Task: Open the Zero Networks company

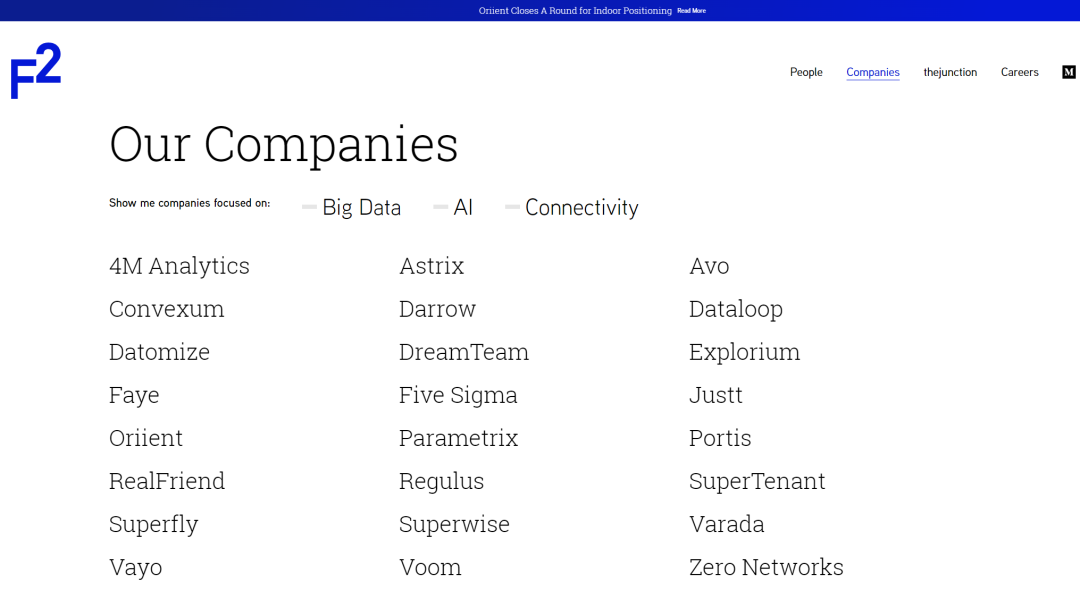Action: tap(766, 567)
